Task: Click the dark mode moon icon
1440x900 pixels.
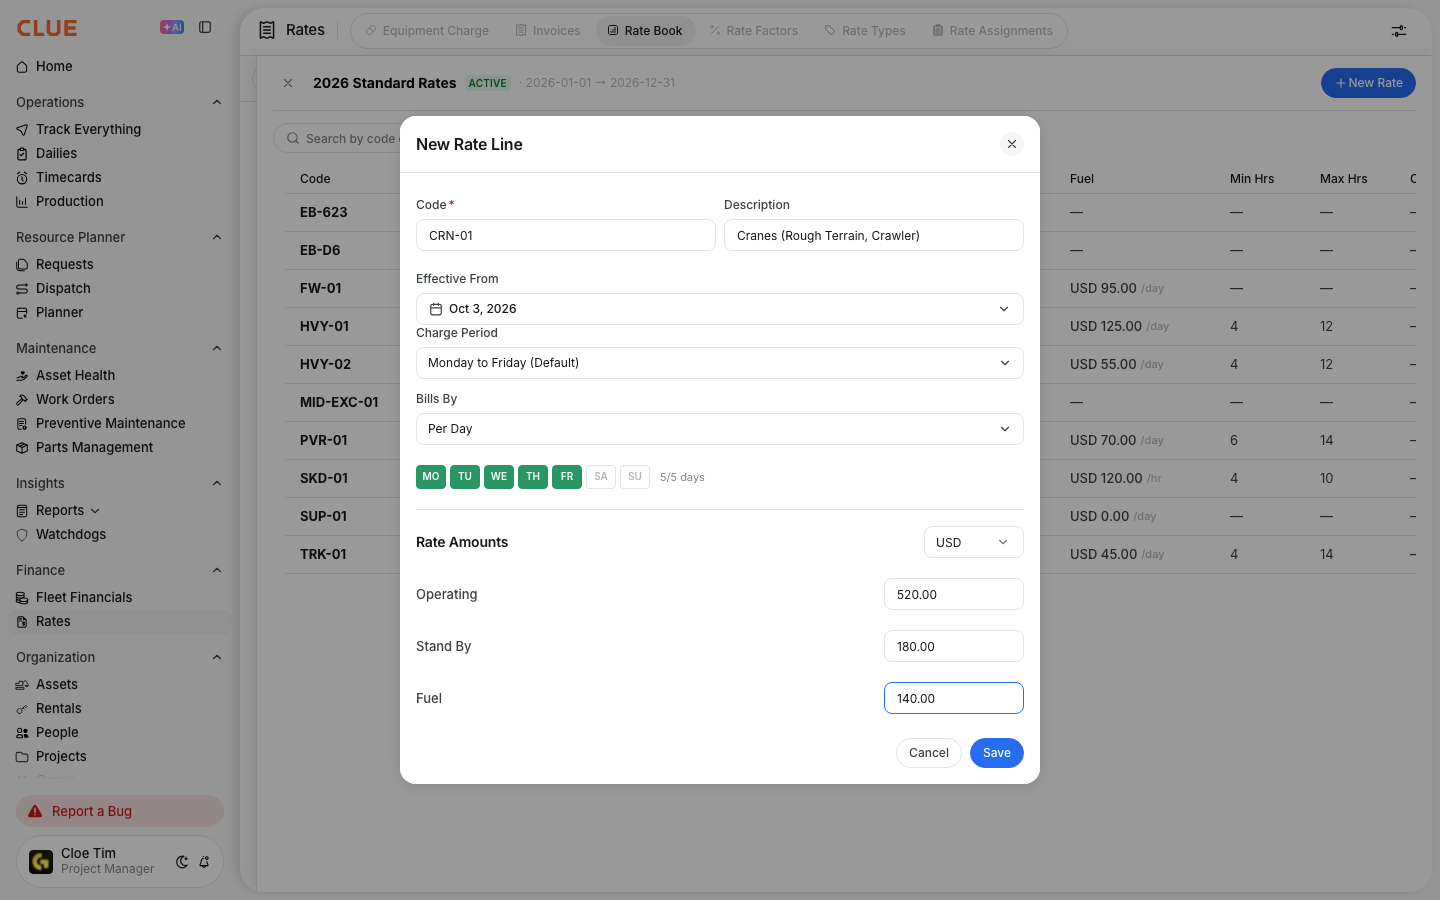Action: point(182,861)
